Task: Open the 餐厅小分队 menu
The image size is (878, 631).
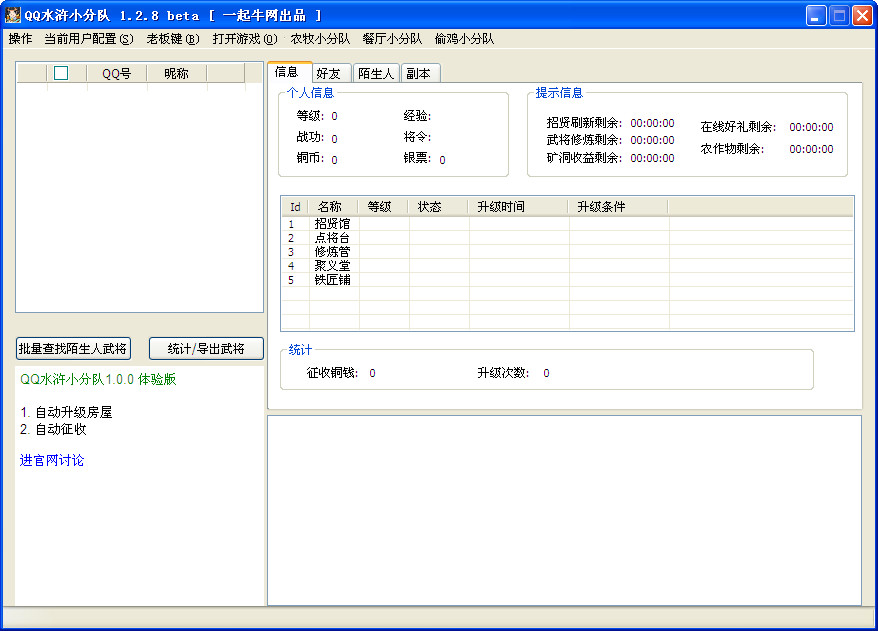Action: click(x=392, y=39)
